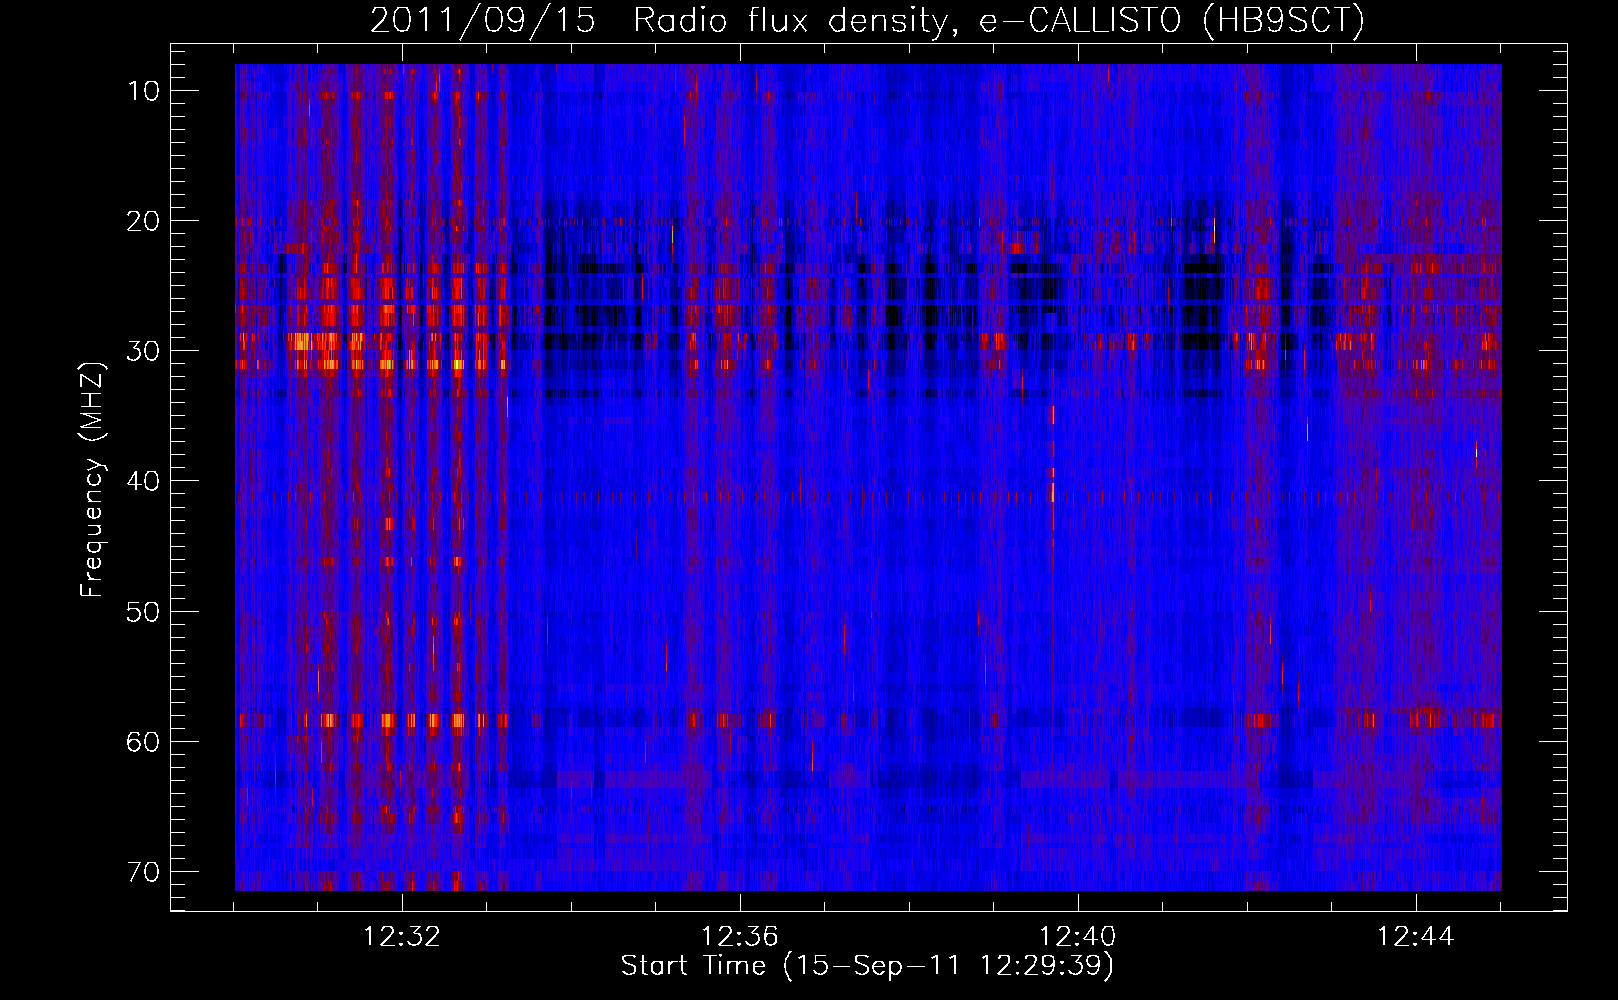Click the '12:40' time tick label
Viewport: 1618px width, 1000px height.
[1078, 937]
